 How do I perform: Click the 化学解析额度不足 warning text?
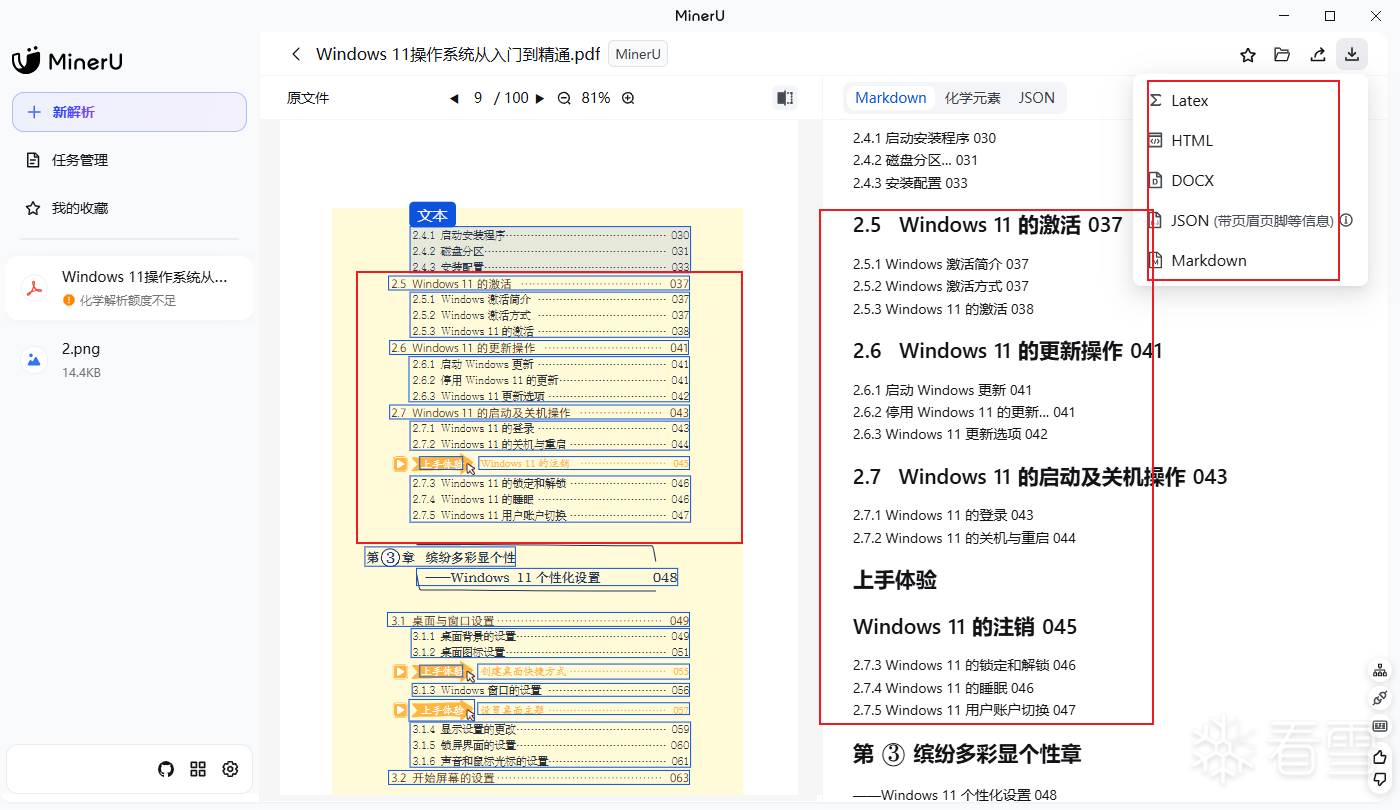(x=127, y=300)
